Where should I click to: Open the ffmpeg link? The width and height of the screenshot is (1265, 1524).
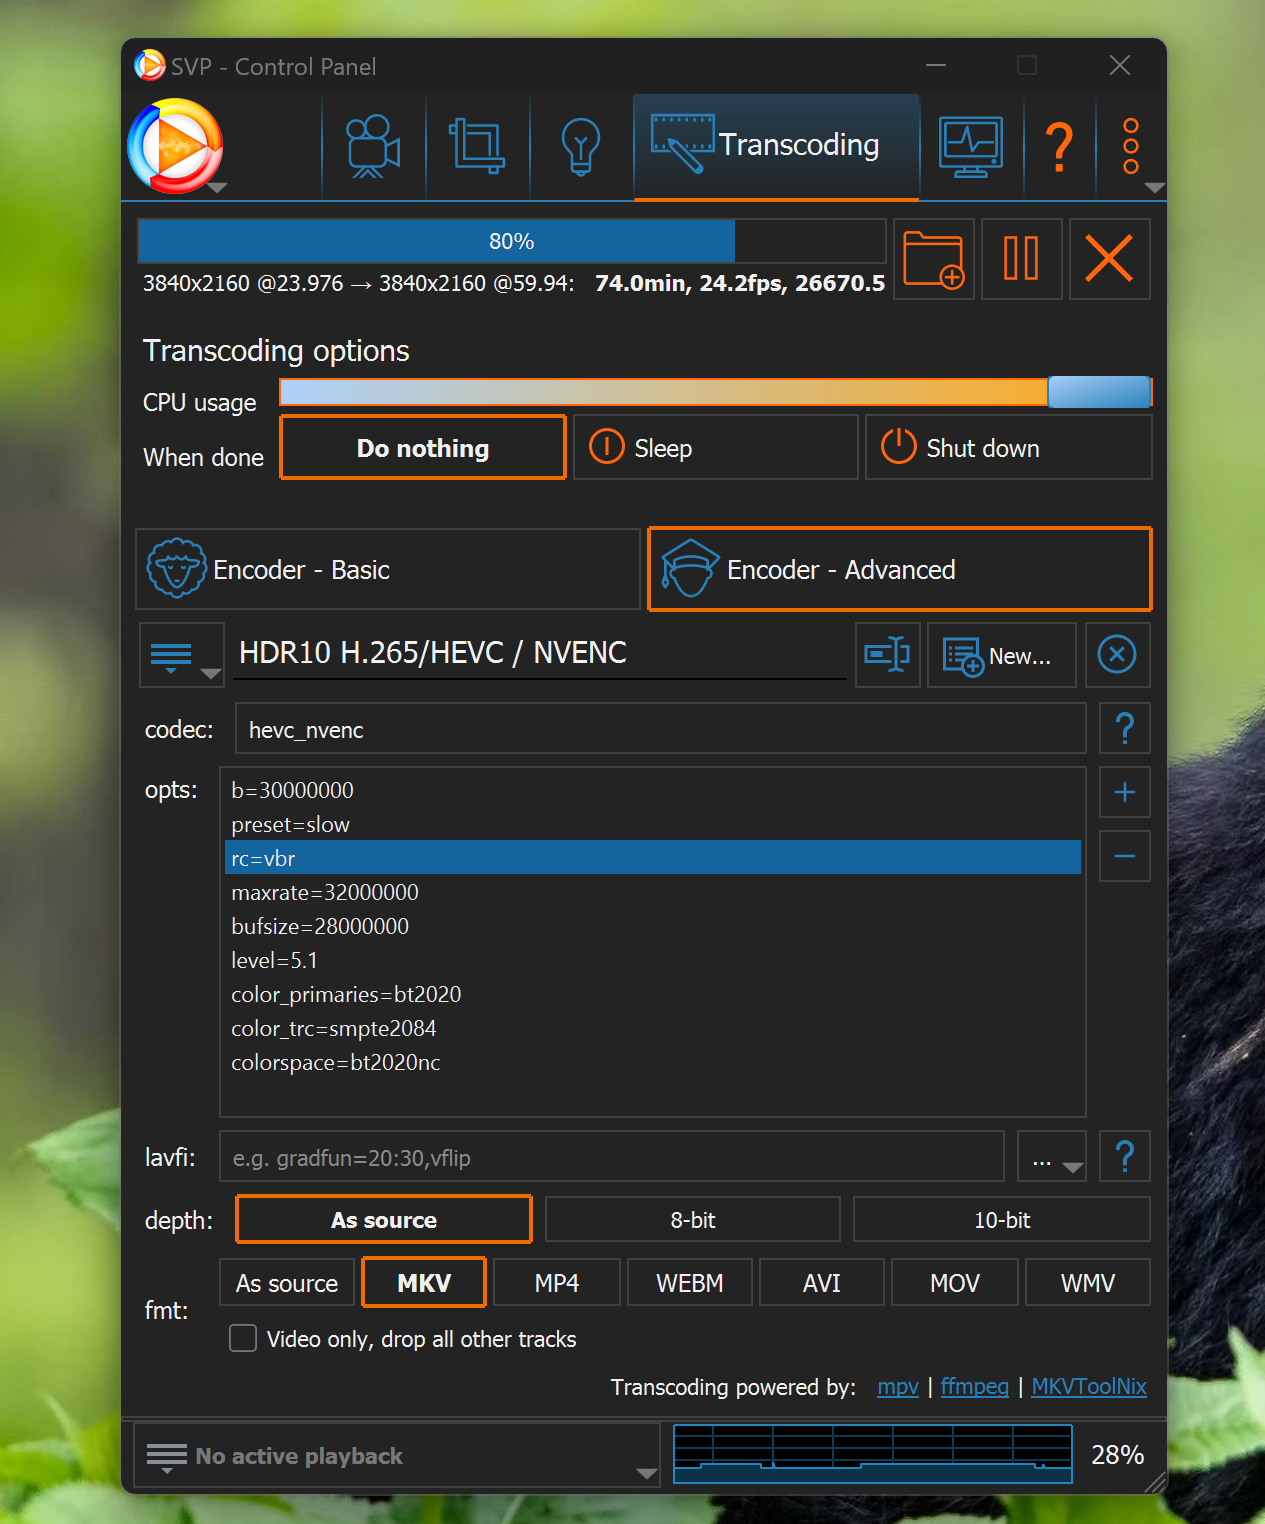pos(974,1387)
